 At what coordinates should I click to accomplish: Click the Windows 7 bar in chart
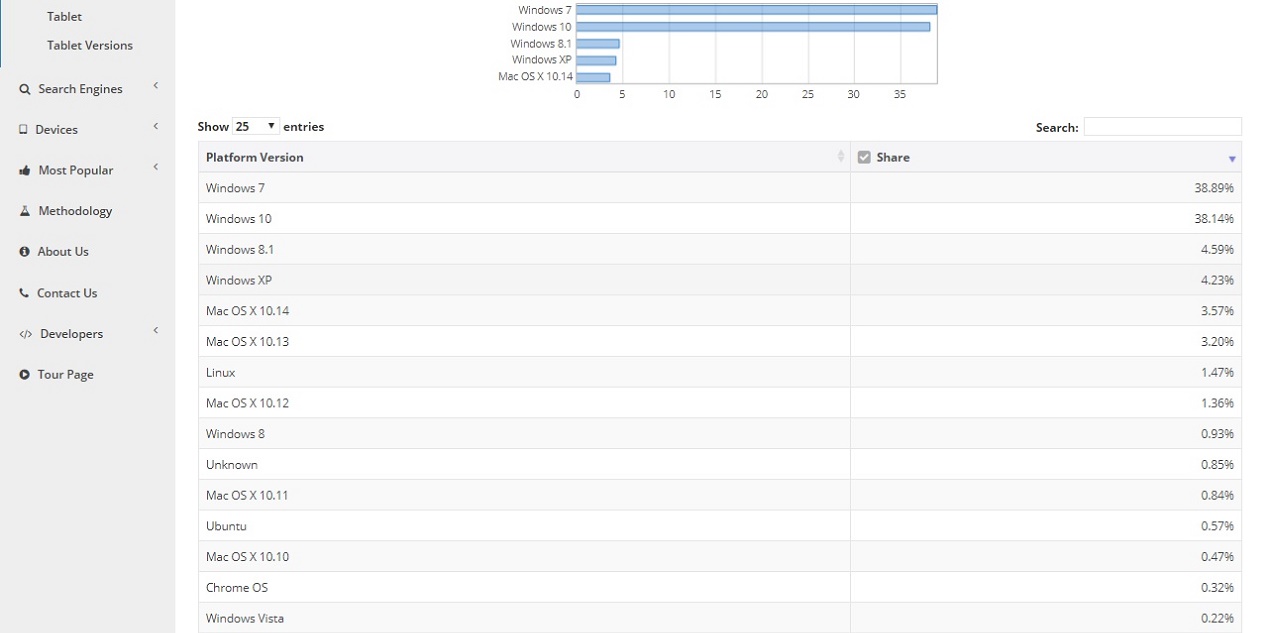coord(756,10)
